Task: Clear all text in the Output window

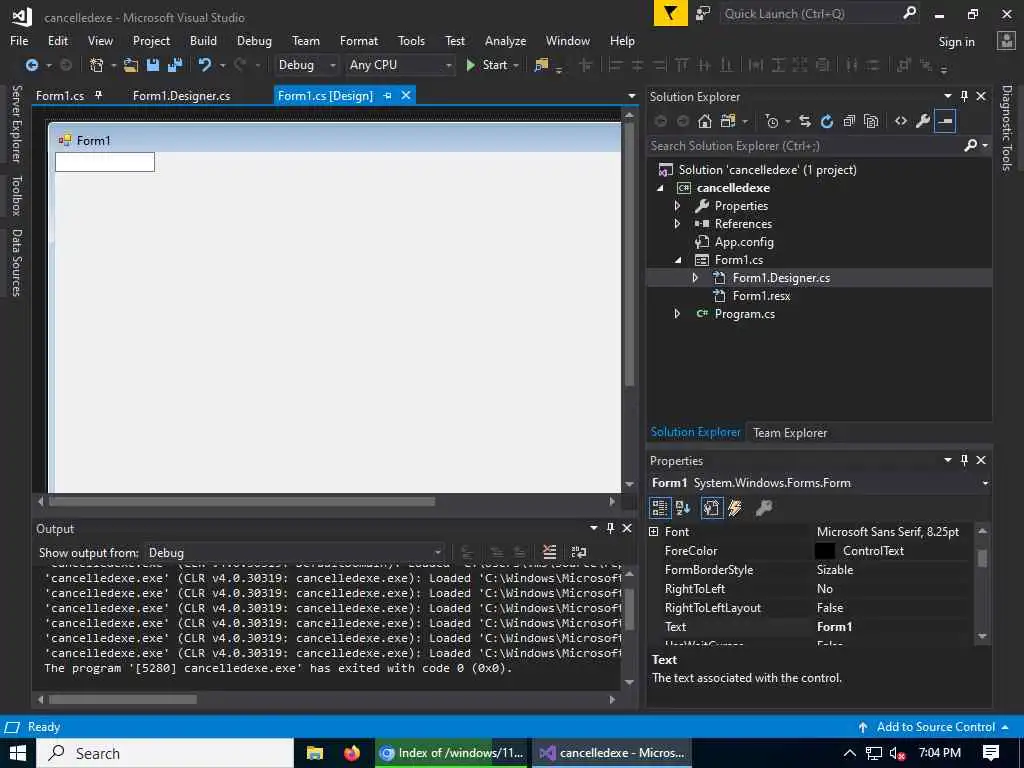Action: point(549,552)
